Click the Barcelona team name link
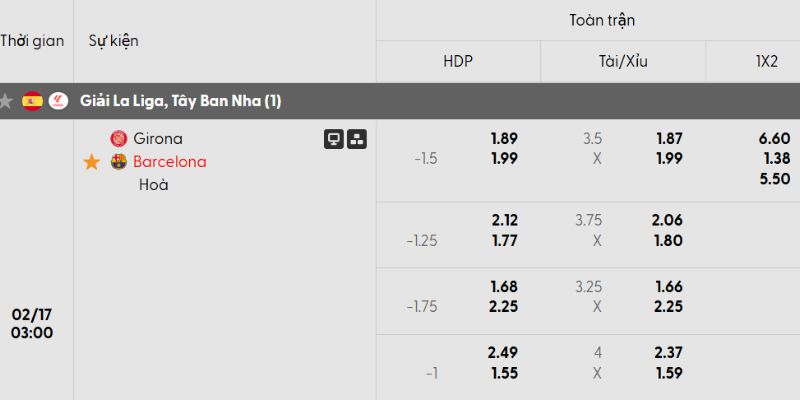This screenshot has width=800, height=400. [170, 162]
